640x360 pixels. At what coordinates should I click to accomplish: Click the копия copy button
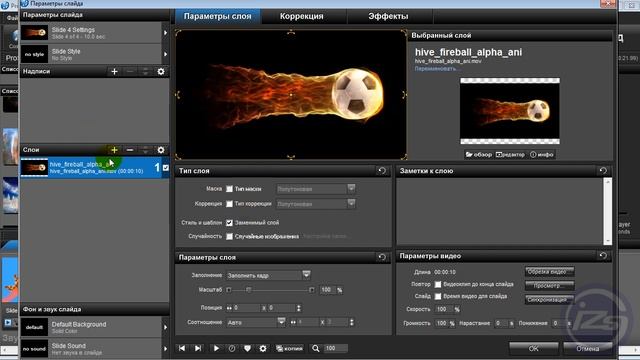coord(289,348)
